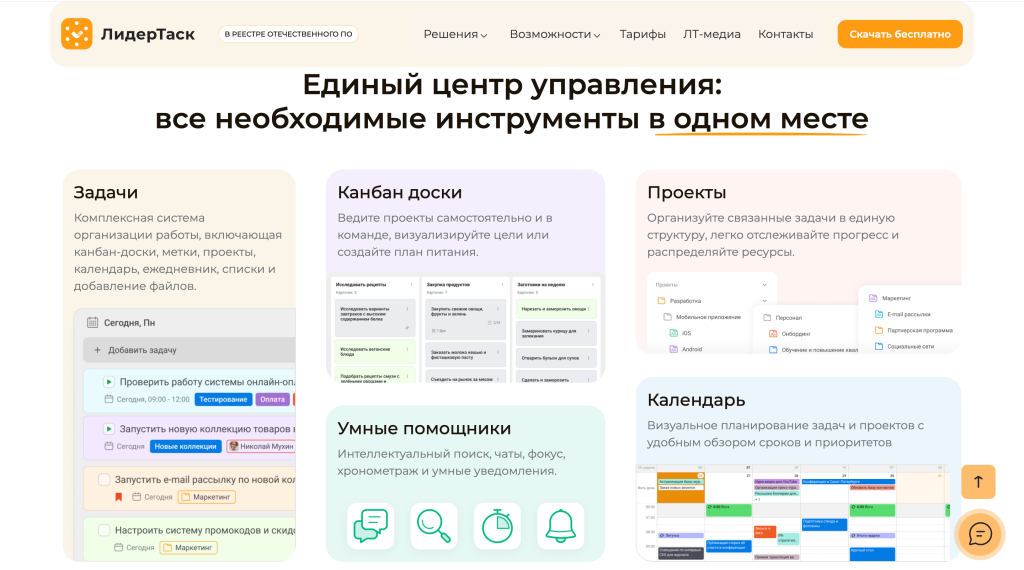This screenshot has height=570, width=1024.
Task: Click the calendar preview thumbnail
Action: [793, 513]
